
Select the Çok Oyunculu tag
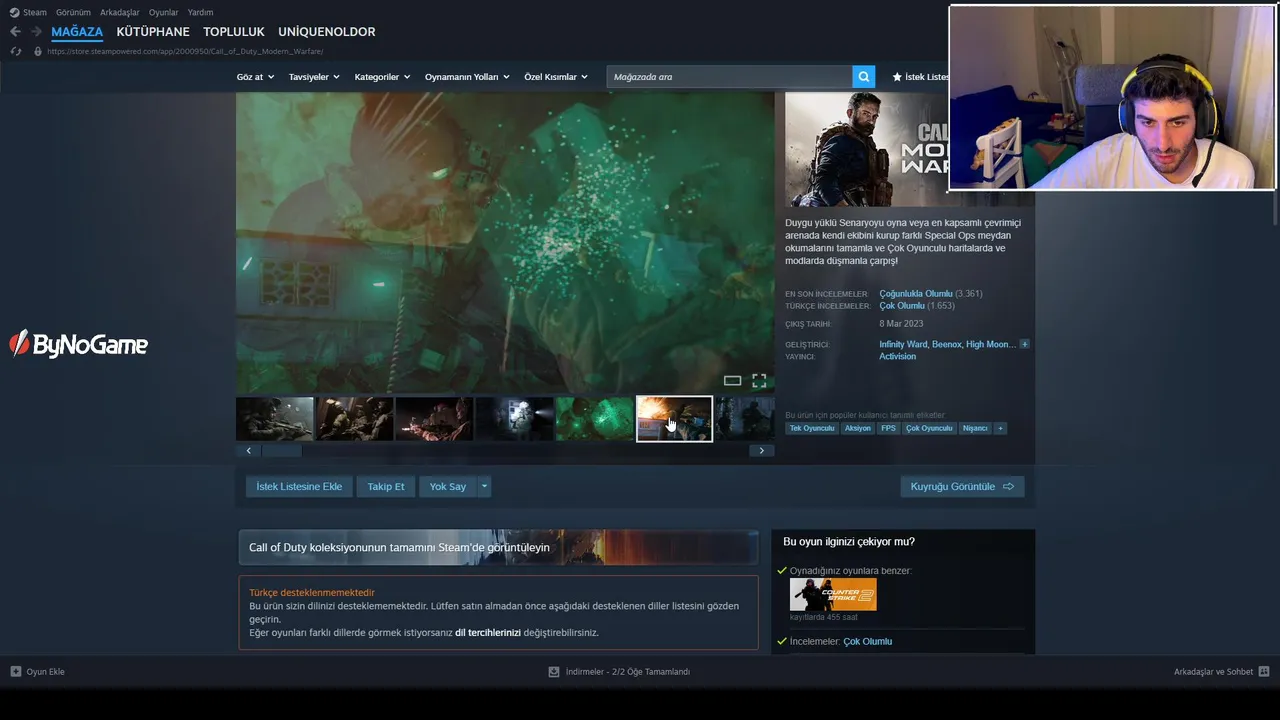(x=929, y=428)
